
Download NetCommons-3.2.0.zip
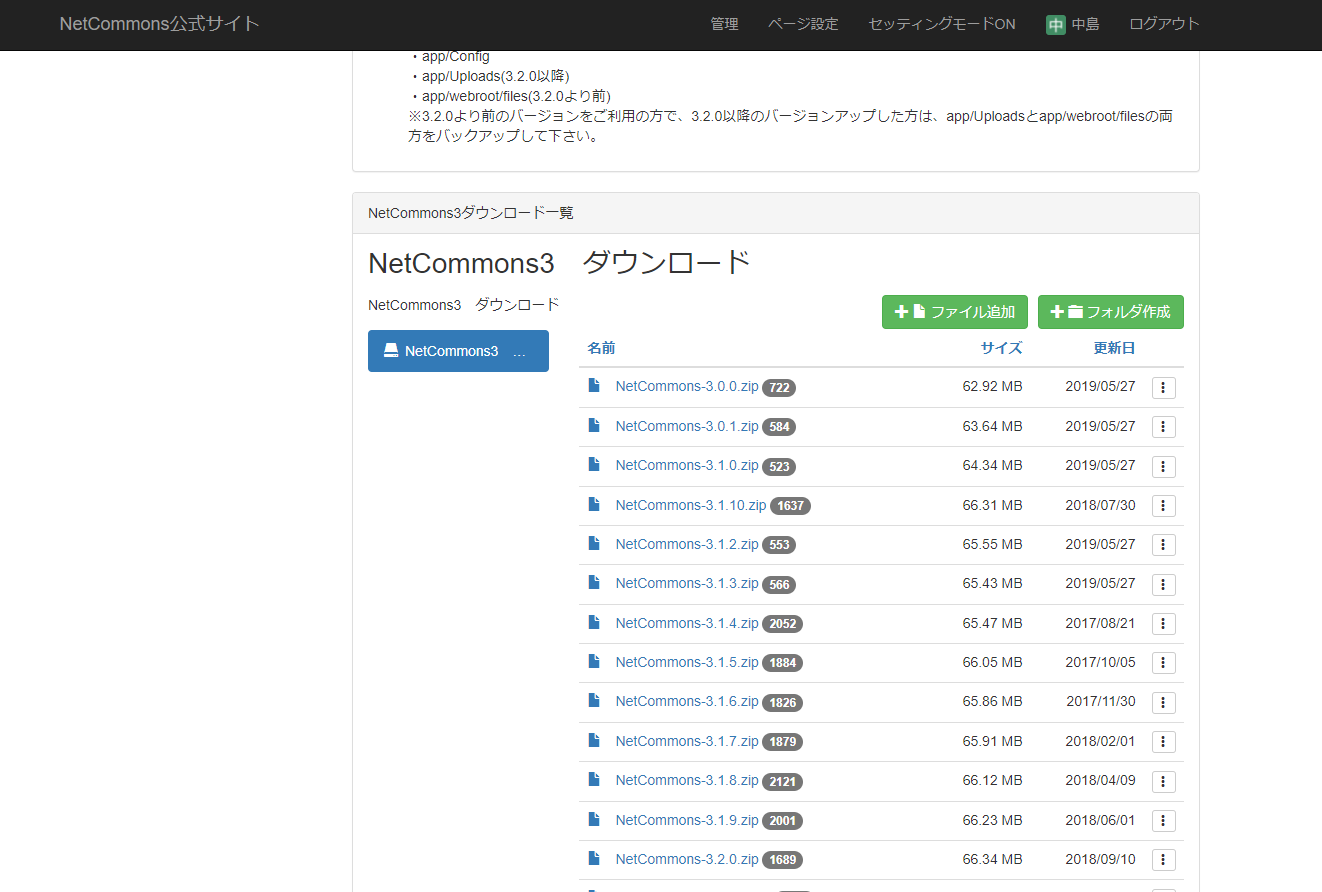point(687,859)
